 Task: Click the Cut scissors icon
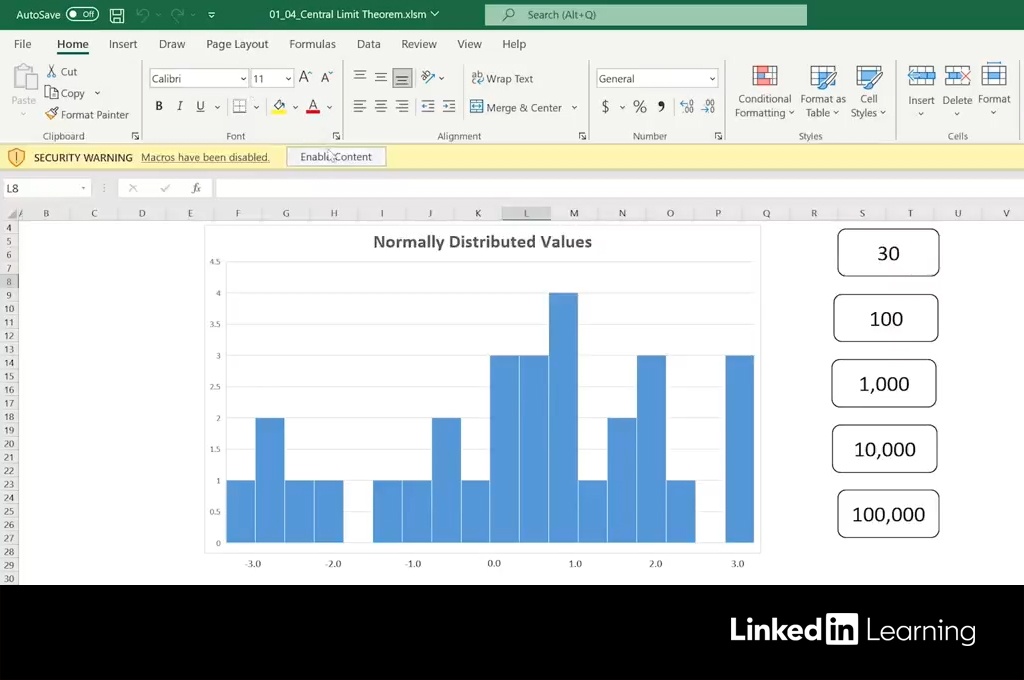pos(52,72)
